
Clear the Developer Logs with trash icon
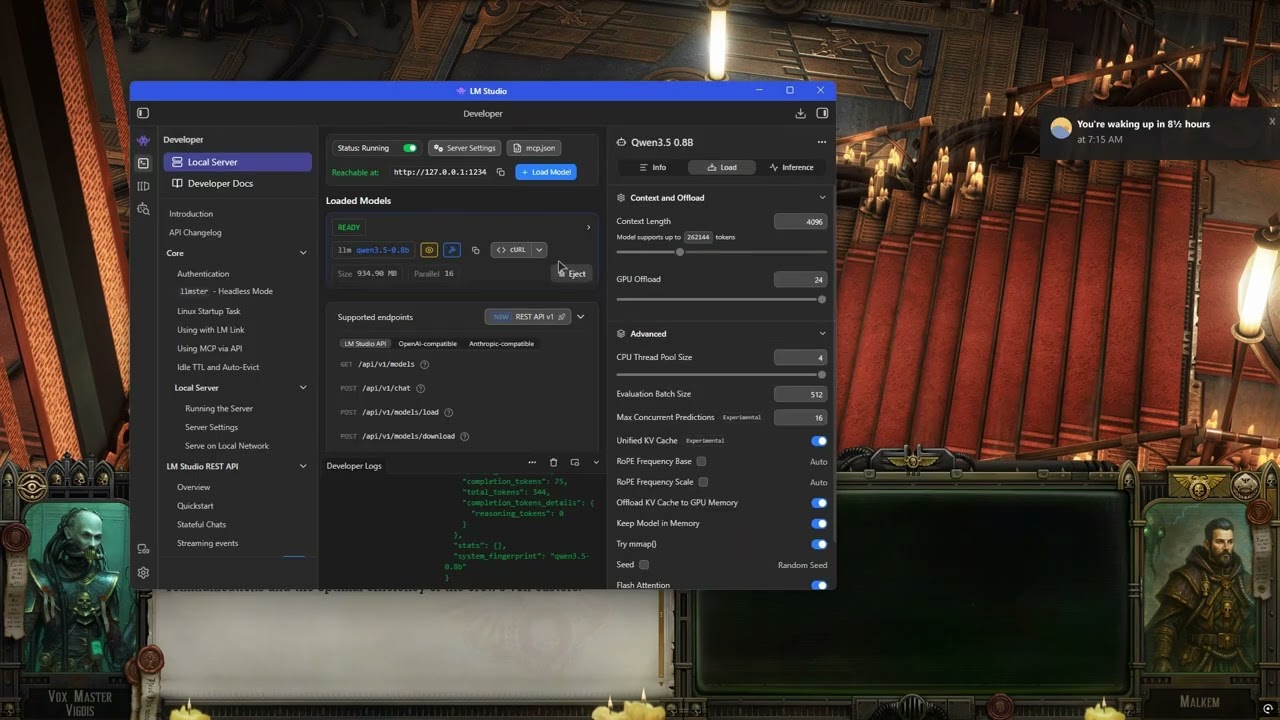tap(554, 462)
